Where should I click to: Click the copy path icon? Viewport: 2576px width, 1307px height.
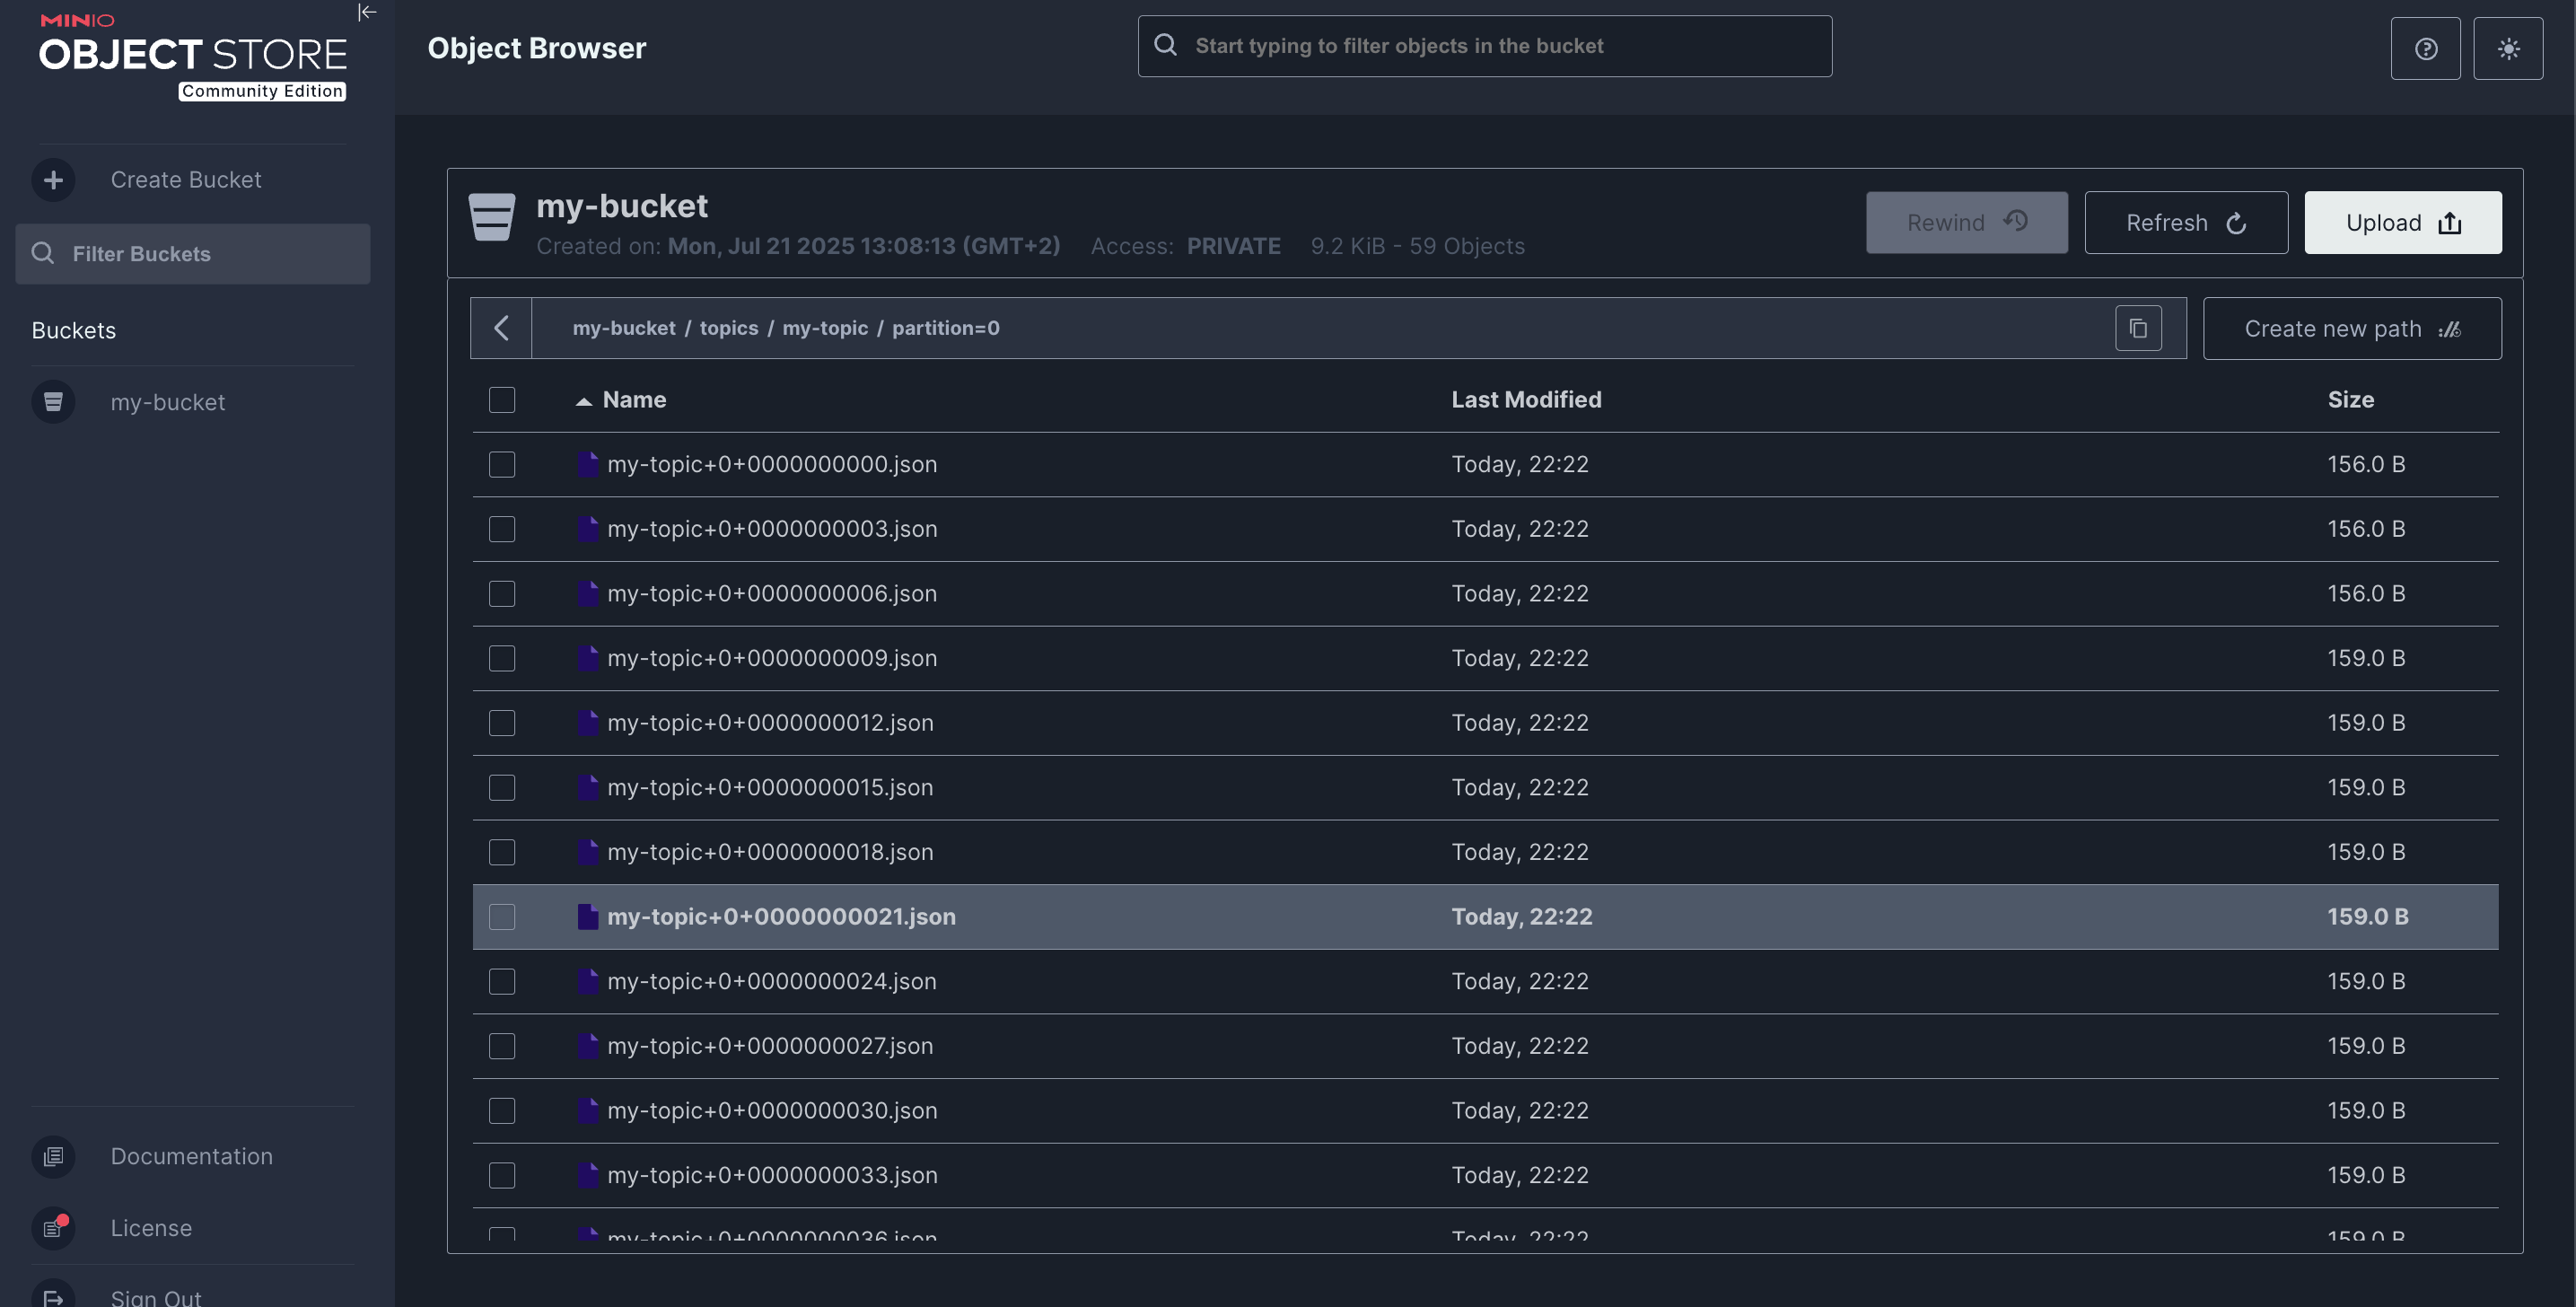click(x=2138, y=328)
